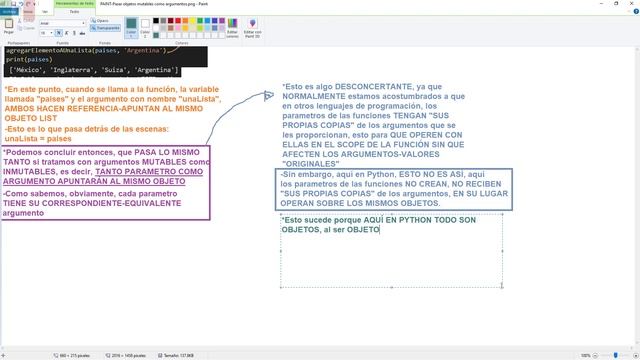Open the Editar colores dialog

232,28
